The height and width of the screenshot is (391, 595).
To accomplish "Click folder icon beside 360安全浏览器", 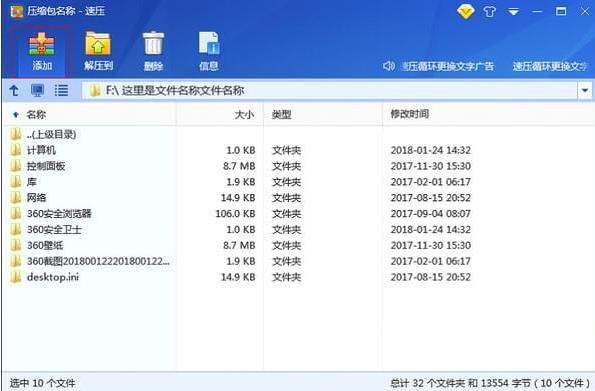I will pos(16,214).
